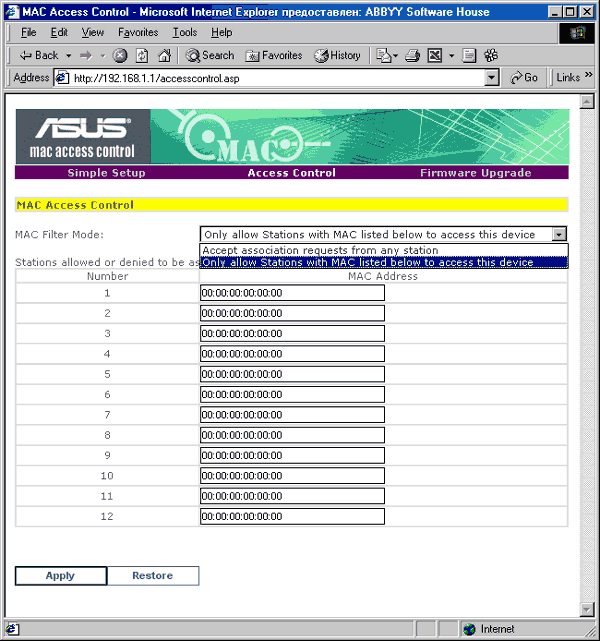The image size is (600, 641).
Task: Open the Tools menu
Action: coord(184,32)
